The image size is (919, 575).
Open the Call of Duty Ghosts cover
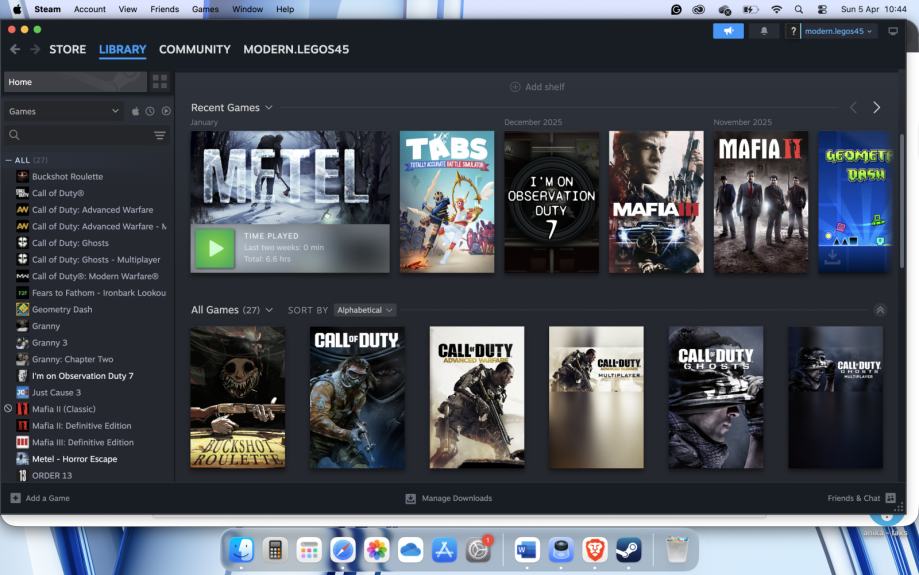click(716, 397)
